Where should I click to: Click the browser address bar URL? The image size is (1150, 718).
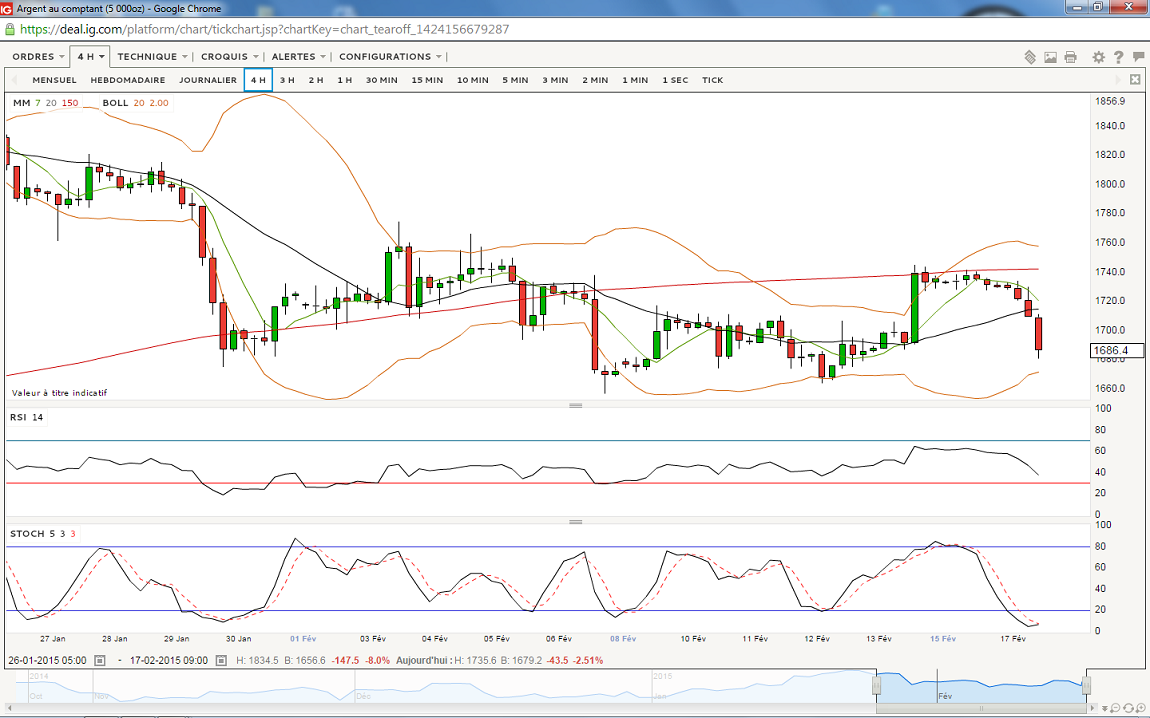pyautogui.click(x=264, y=29)
